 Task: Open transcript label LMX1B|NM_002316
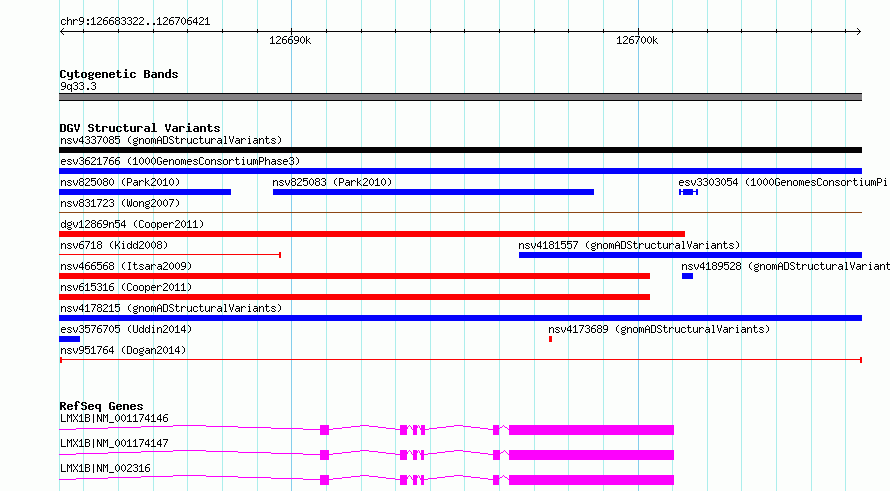(x=105, y=468)
